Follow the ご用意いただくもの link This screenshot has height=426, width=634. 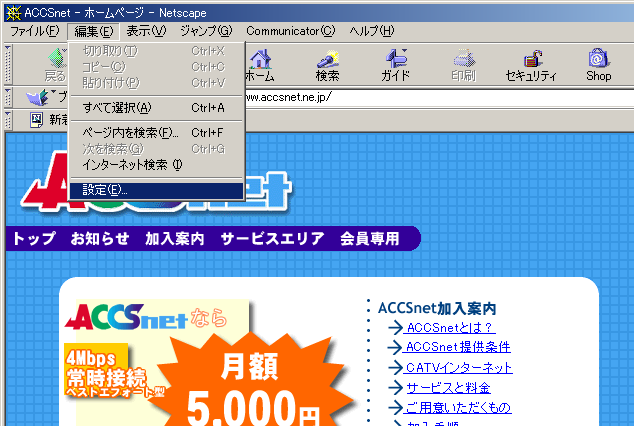[x=457, y=407]
